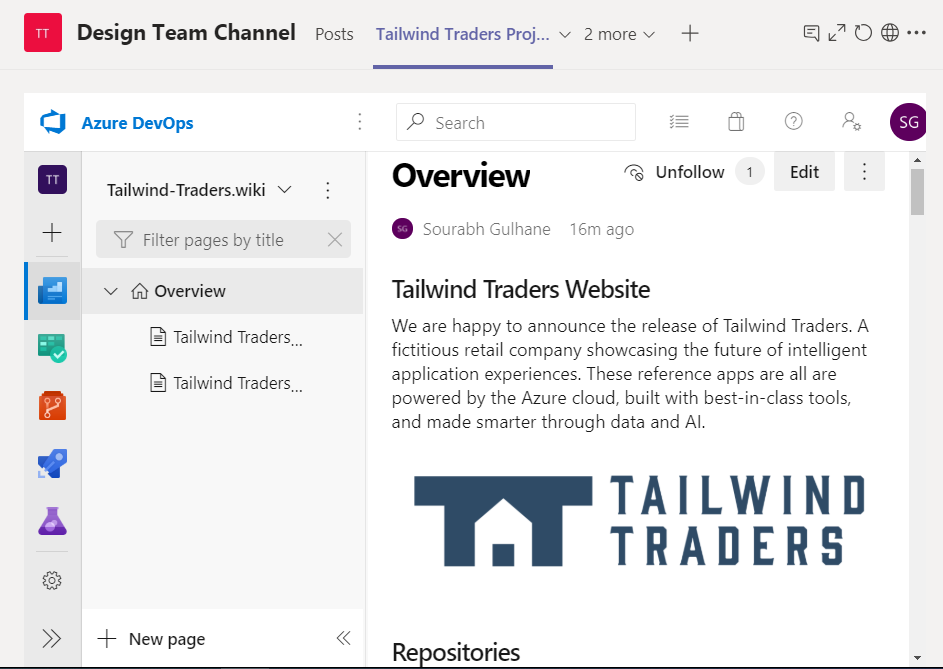Expand the sidebar with double chevron
Viewport: 943px width, 669px height.
[x=52, y=638]
